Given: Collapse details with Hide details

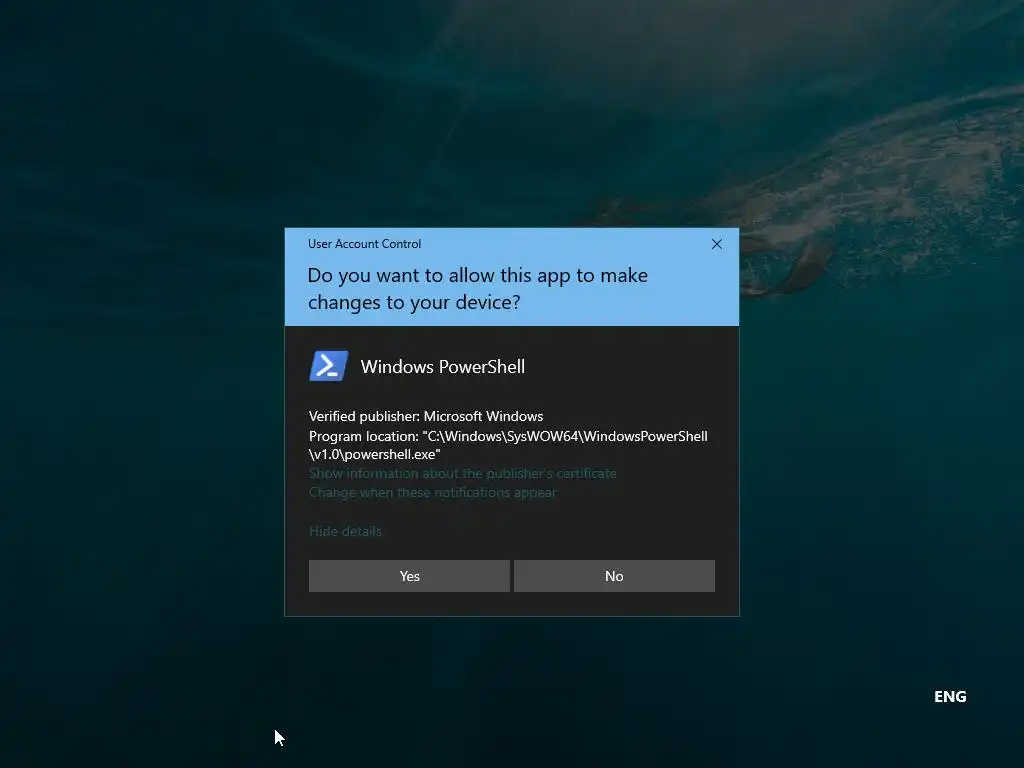Looking at the screenshot, I should 345,532.
